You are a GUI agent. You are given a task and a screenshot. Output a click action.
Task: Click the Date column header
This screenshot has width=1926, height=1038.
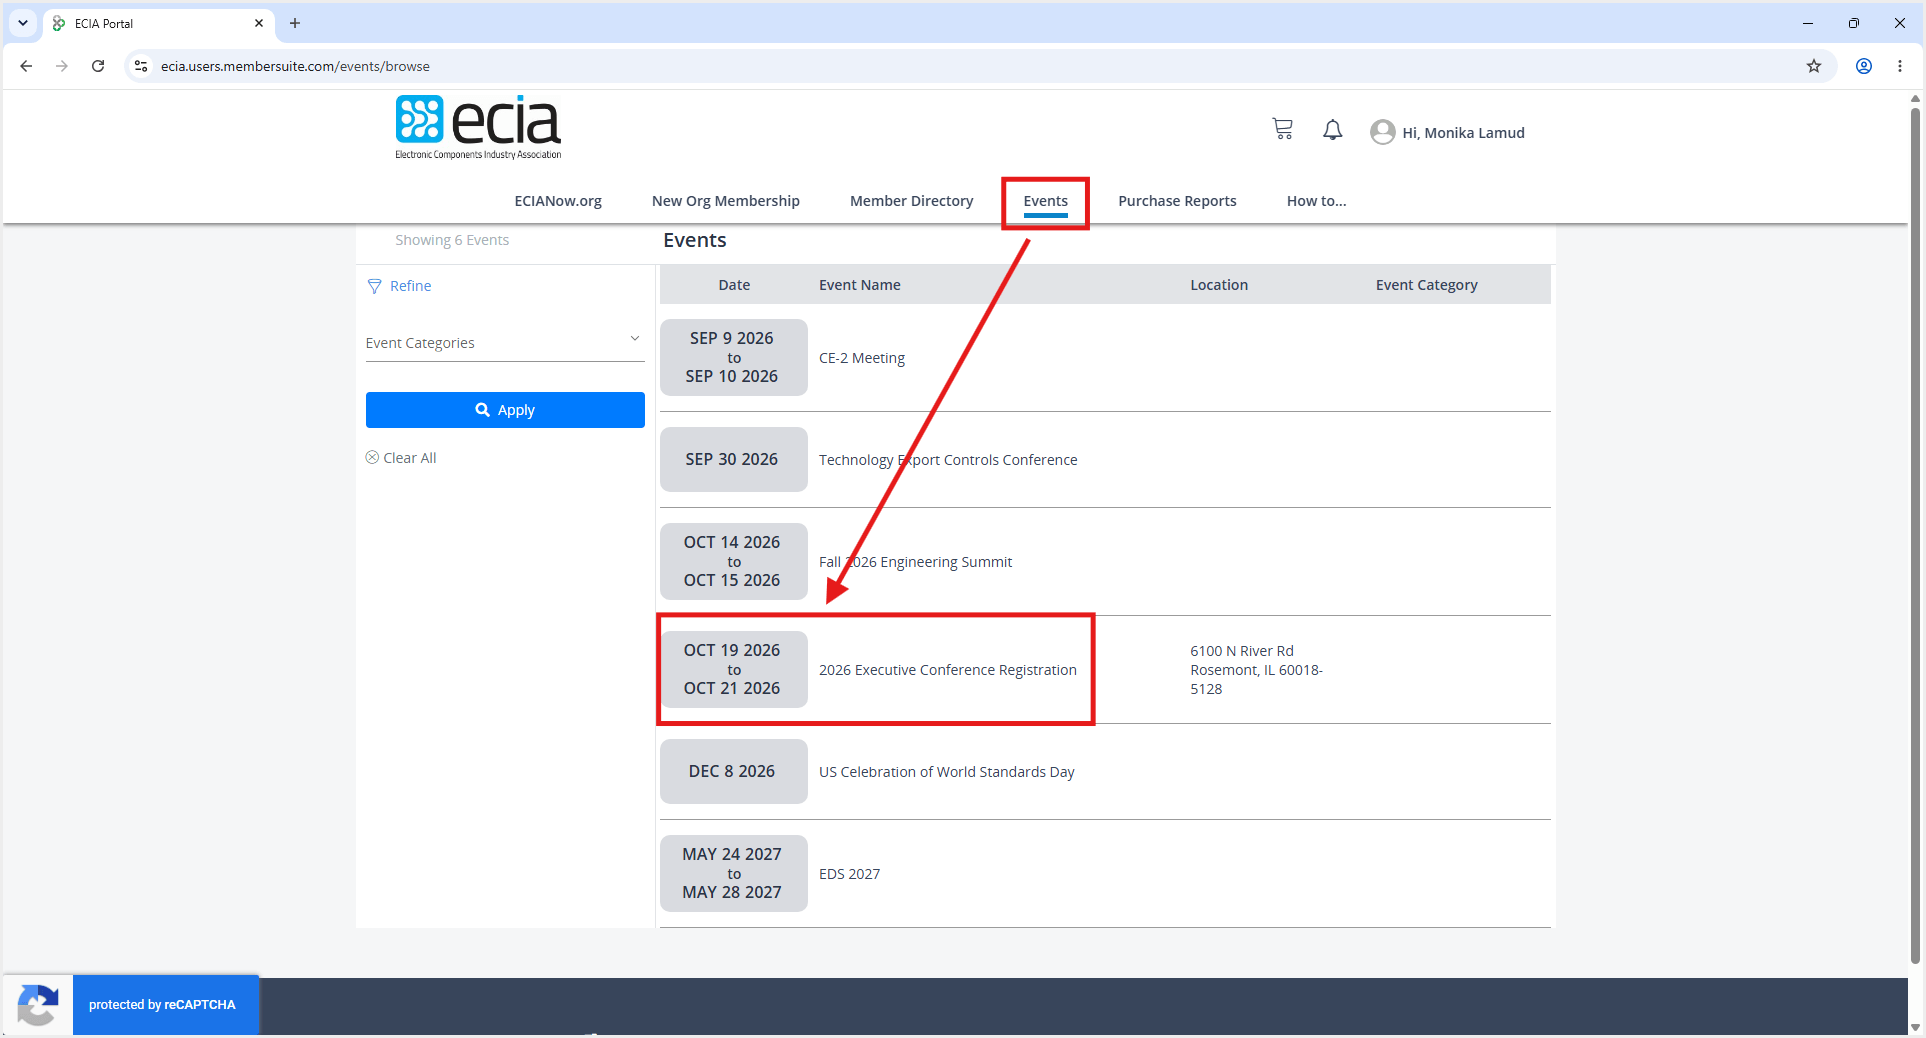pos(734,285)
